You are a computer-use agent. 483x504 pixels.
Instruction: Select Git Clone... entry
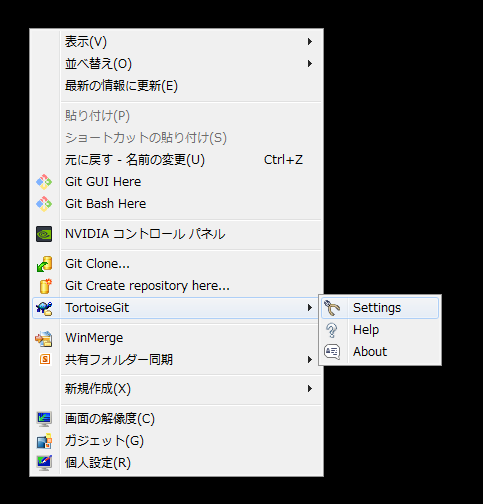click(177, 264)
